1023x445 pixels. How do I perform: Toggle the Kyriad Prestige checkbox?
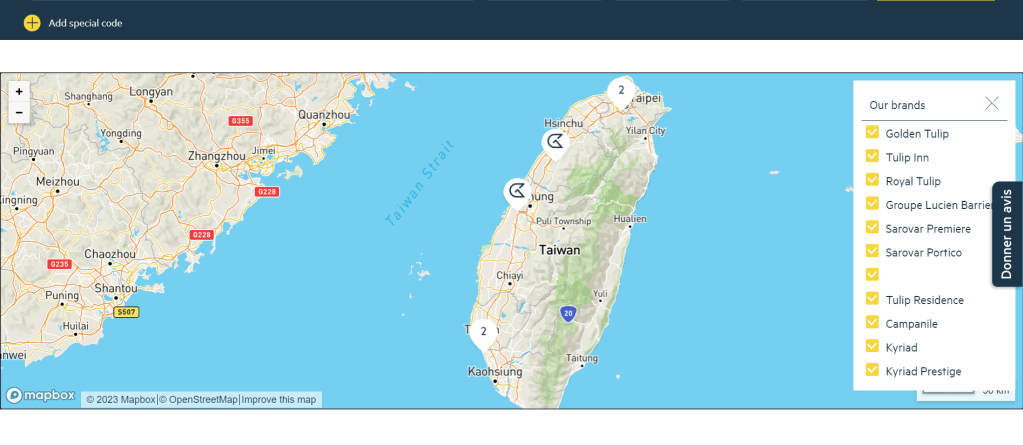tap(872, 370)
